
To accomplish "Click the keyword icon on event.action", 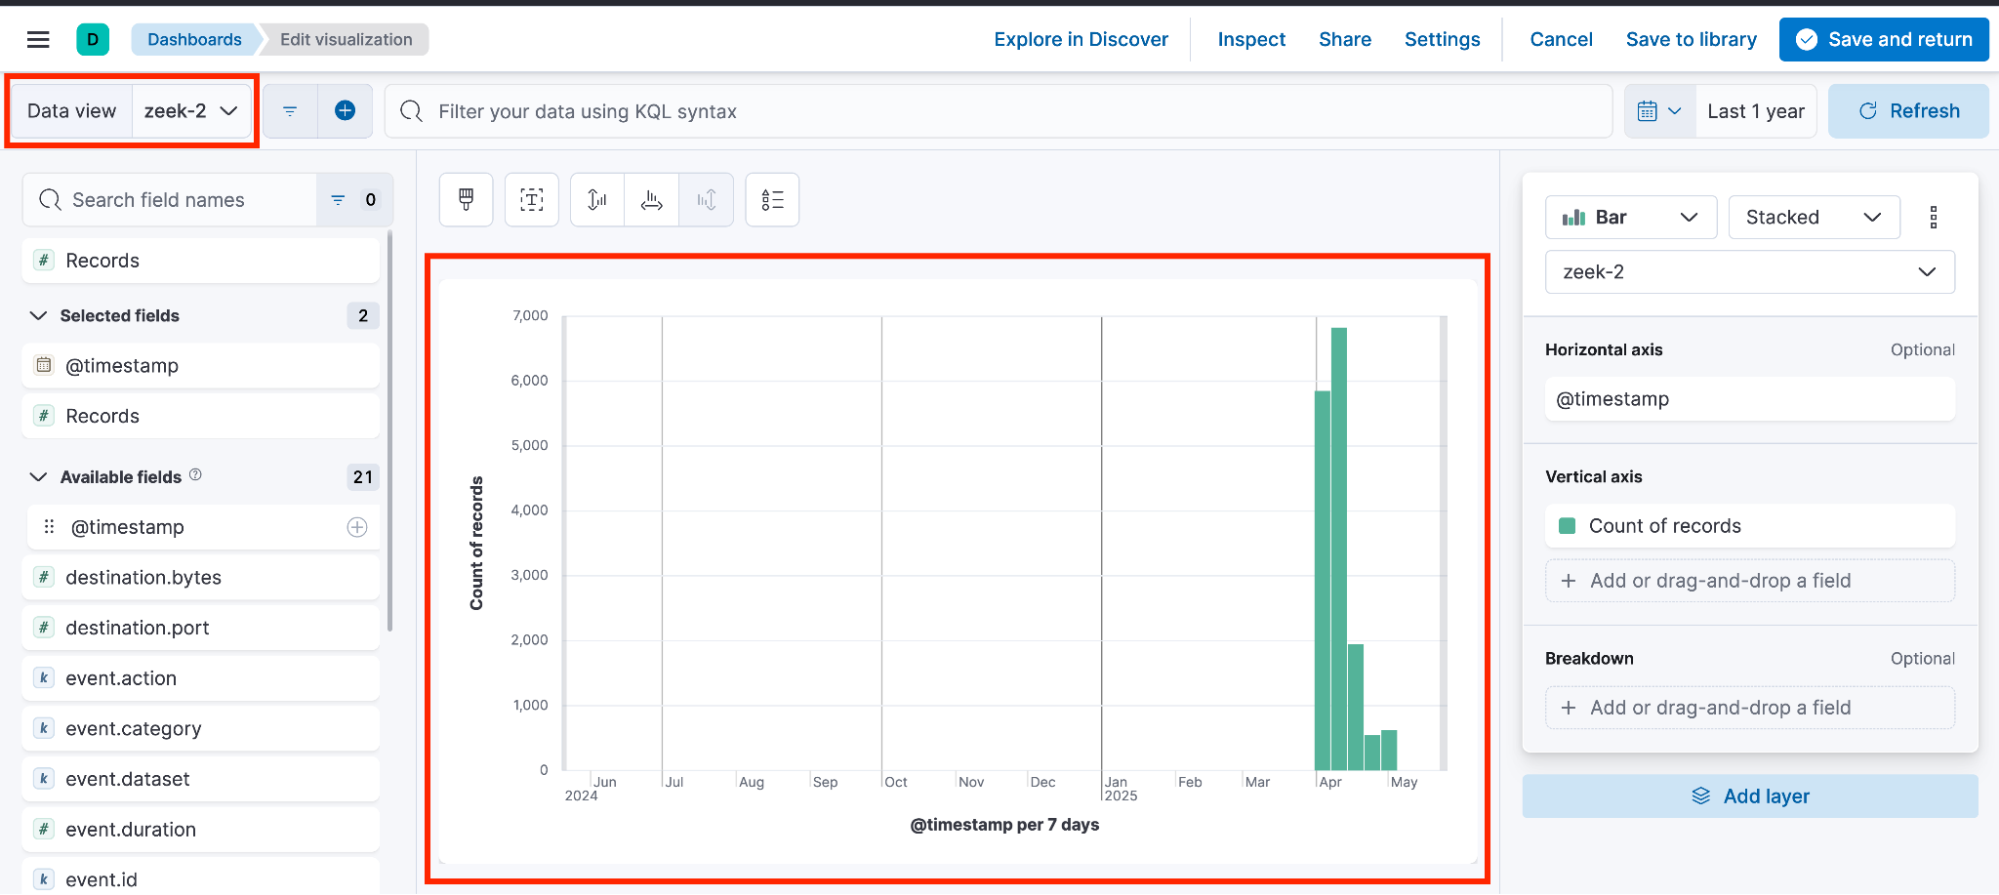I will click(x=44, y=678).
